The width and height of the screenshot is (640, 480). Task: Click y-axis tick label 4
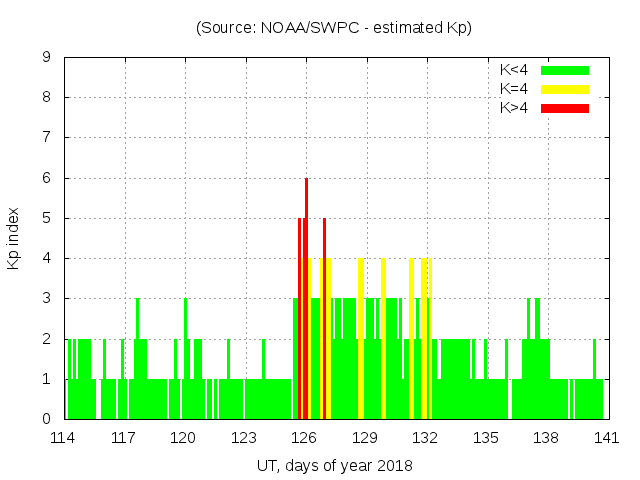(x=46, y=258)
